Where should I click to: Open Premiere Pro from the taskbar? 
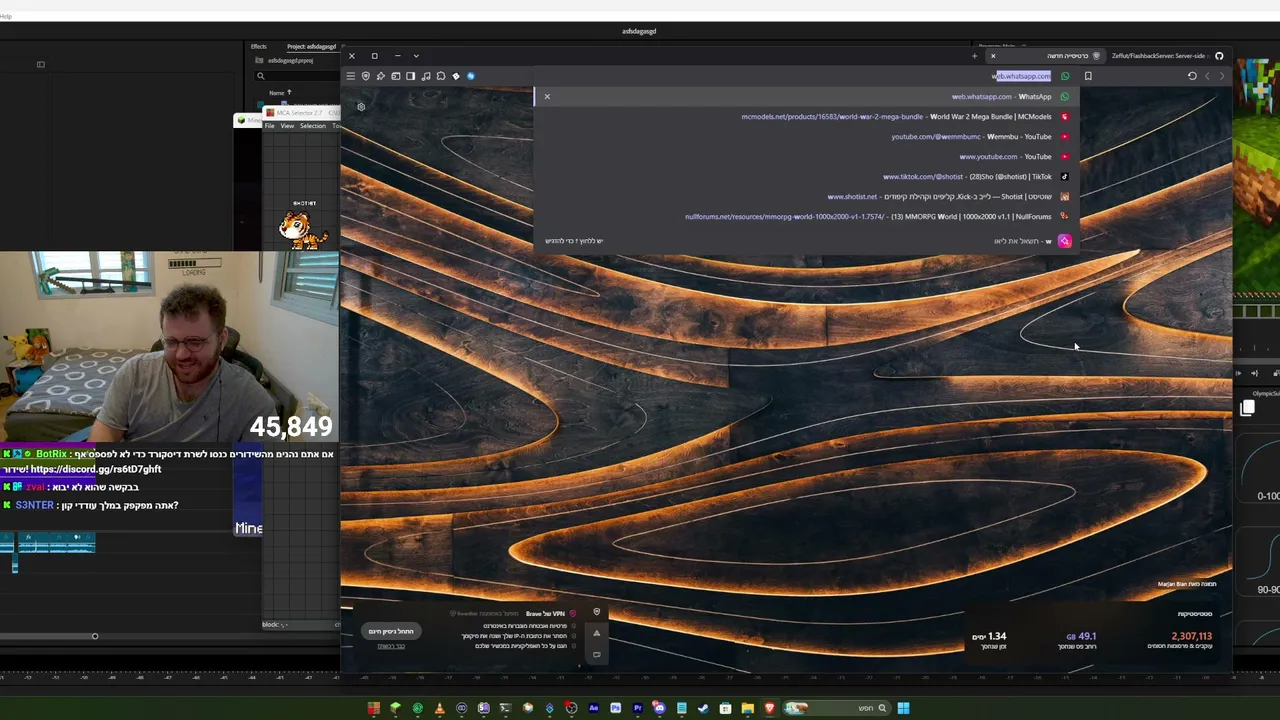tap(637, 708)
